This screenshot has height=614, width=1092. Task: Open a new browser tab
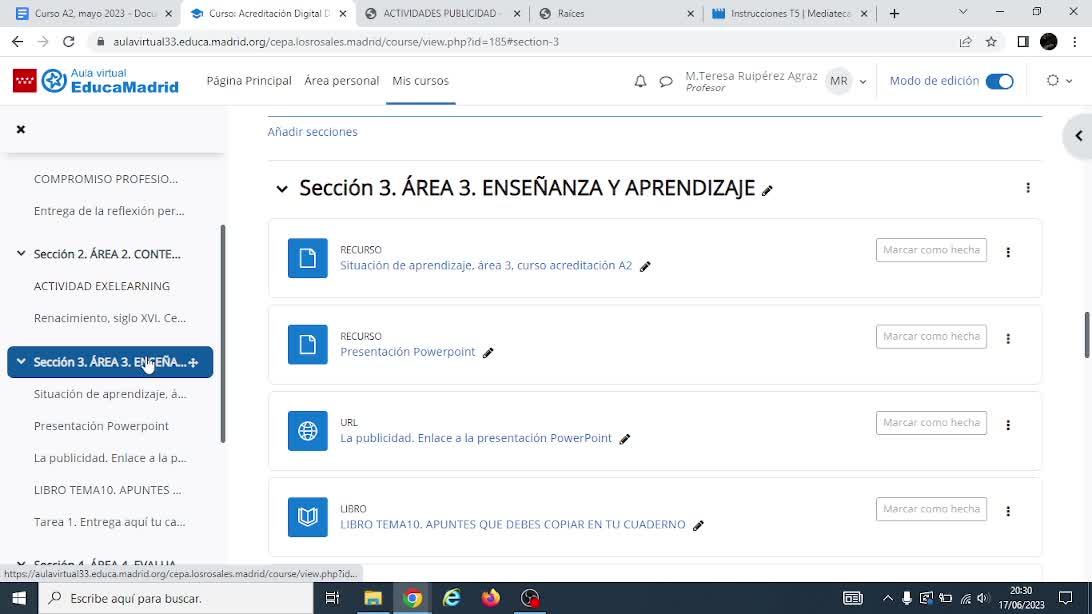[x=894, y=13]
